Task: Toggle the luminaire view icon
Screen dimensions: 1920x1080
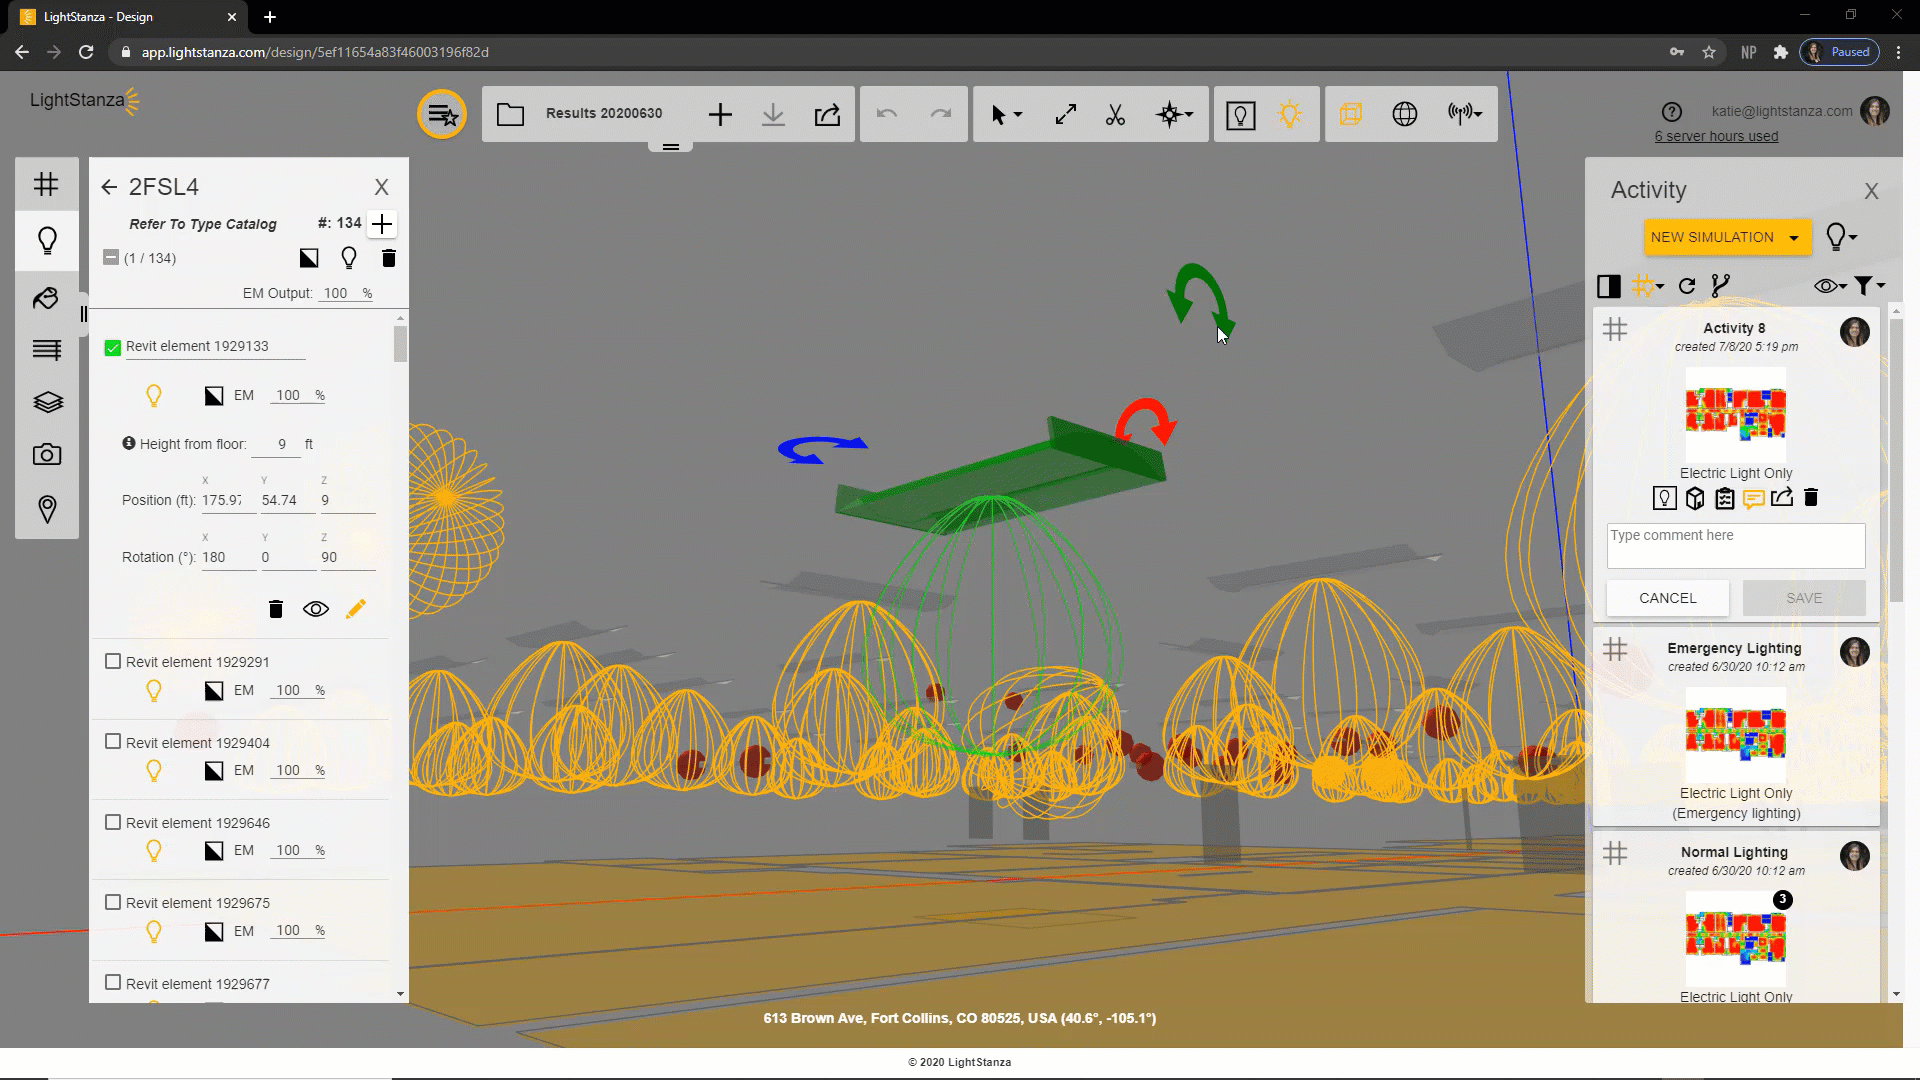Action: (1240, 115)
